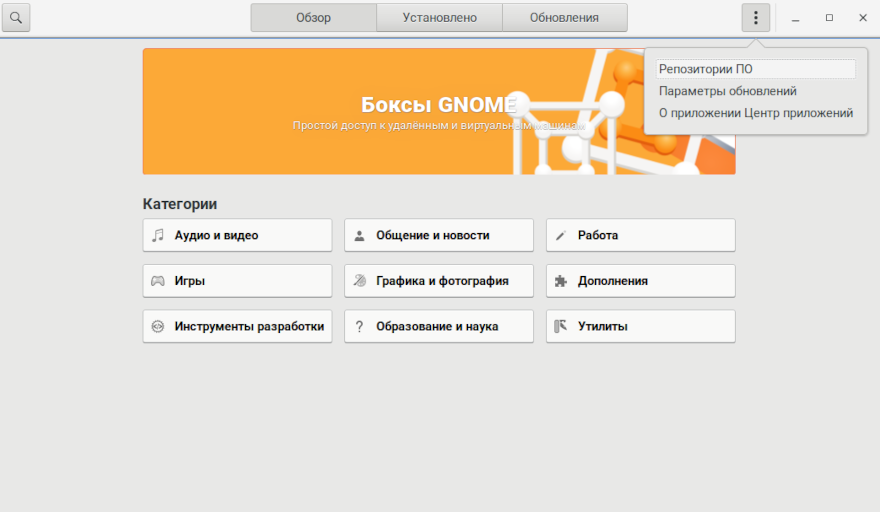The height and width of the screenshot is (512, 880).
Task: Open the Работа category button
Action: coord(640,236)
